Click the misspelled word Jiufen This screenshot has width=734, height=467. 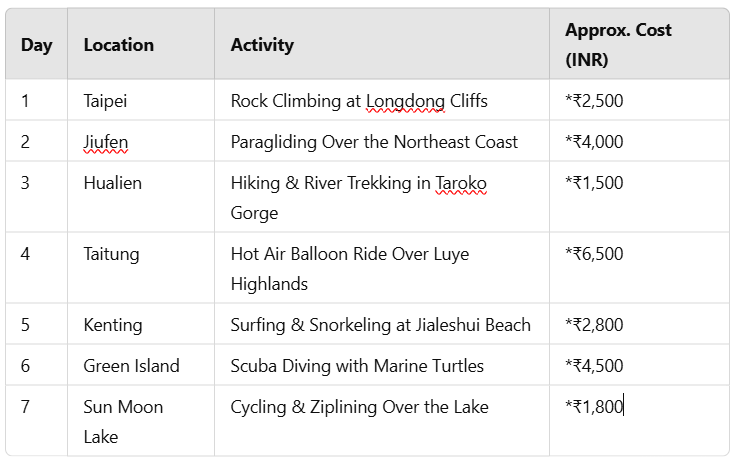coord(105,142)
